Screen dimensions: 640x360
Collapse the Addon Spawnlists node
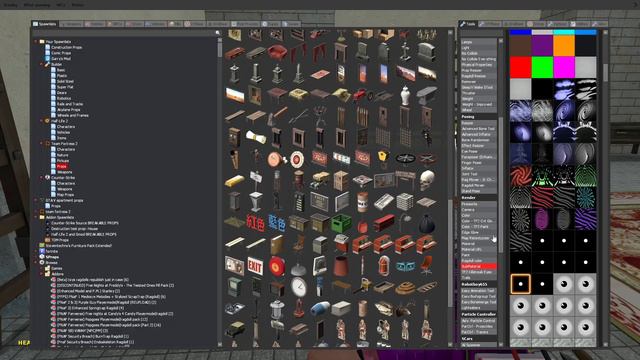(36, 218)
